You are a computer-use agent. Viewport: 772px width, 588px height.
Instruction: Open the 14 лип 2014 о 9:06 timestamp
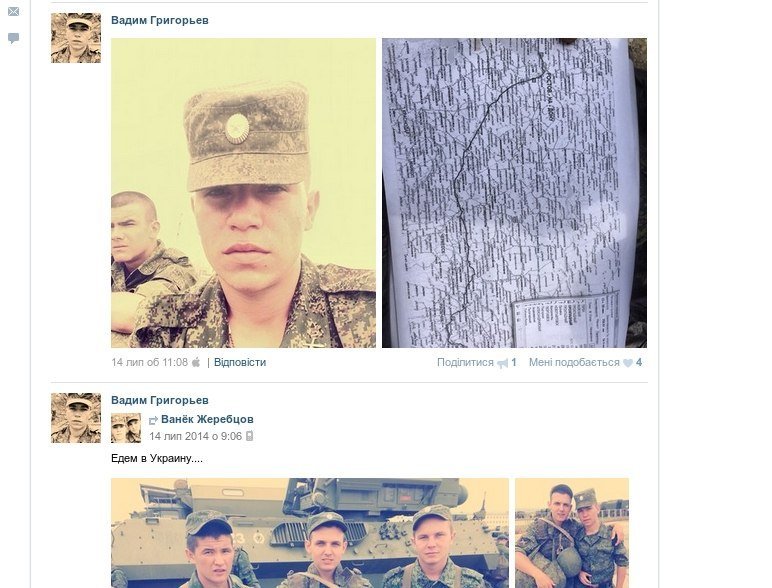195,436
